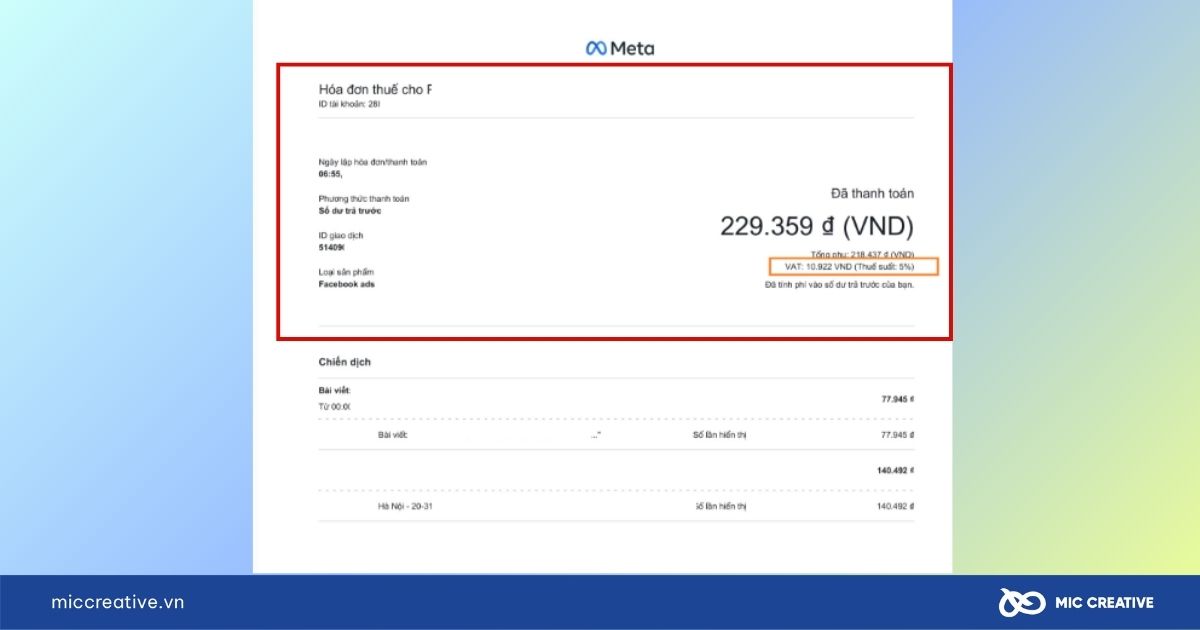Select the time value '06:55,'
Image resolution: width=1200 pixels, height=630 pixels.
pyautogui.click(x=330, y=173)
